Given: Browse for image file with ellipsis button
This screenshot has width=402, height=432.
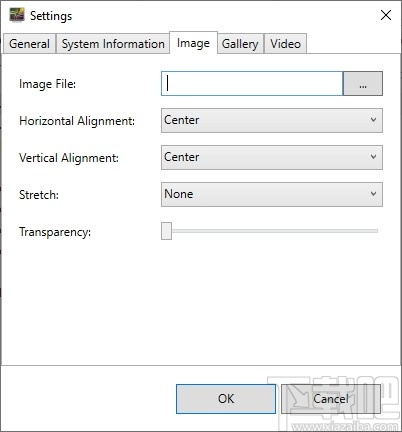Looking at the screenshot, I should 363,83.
